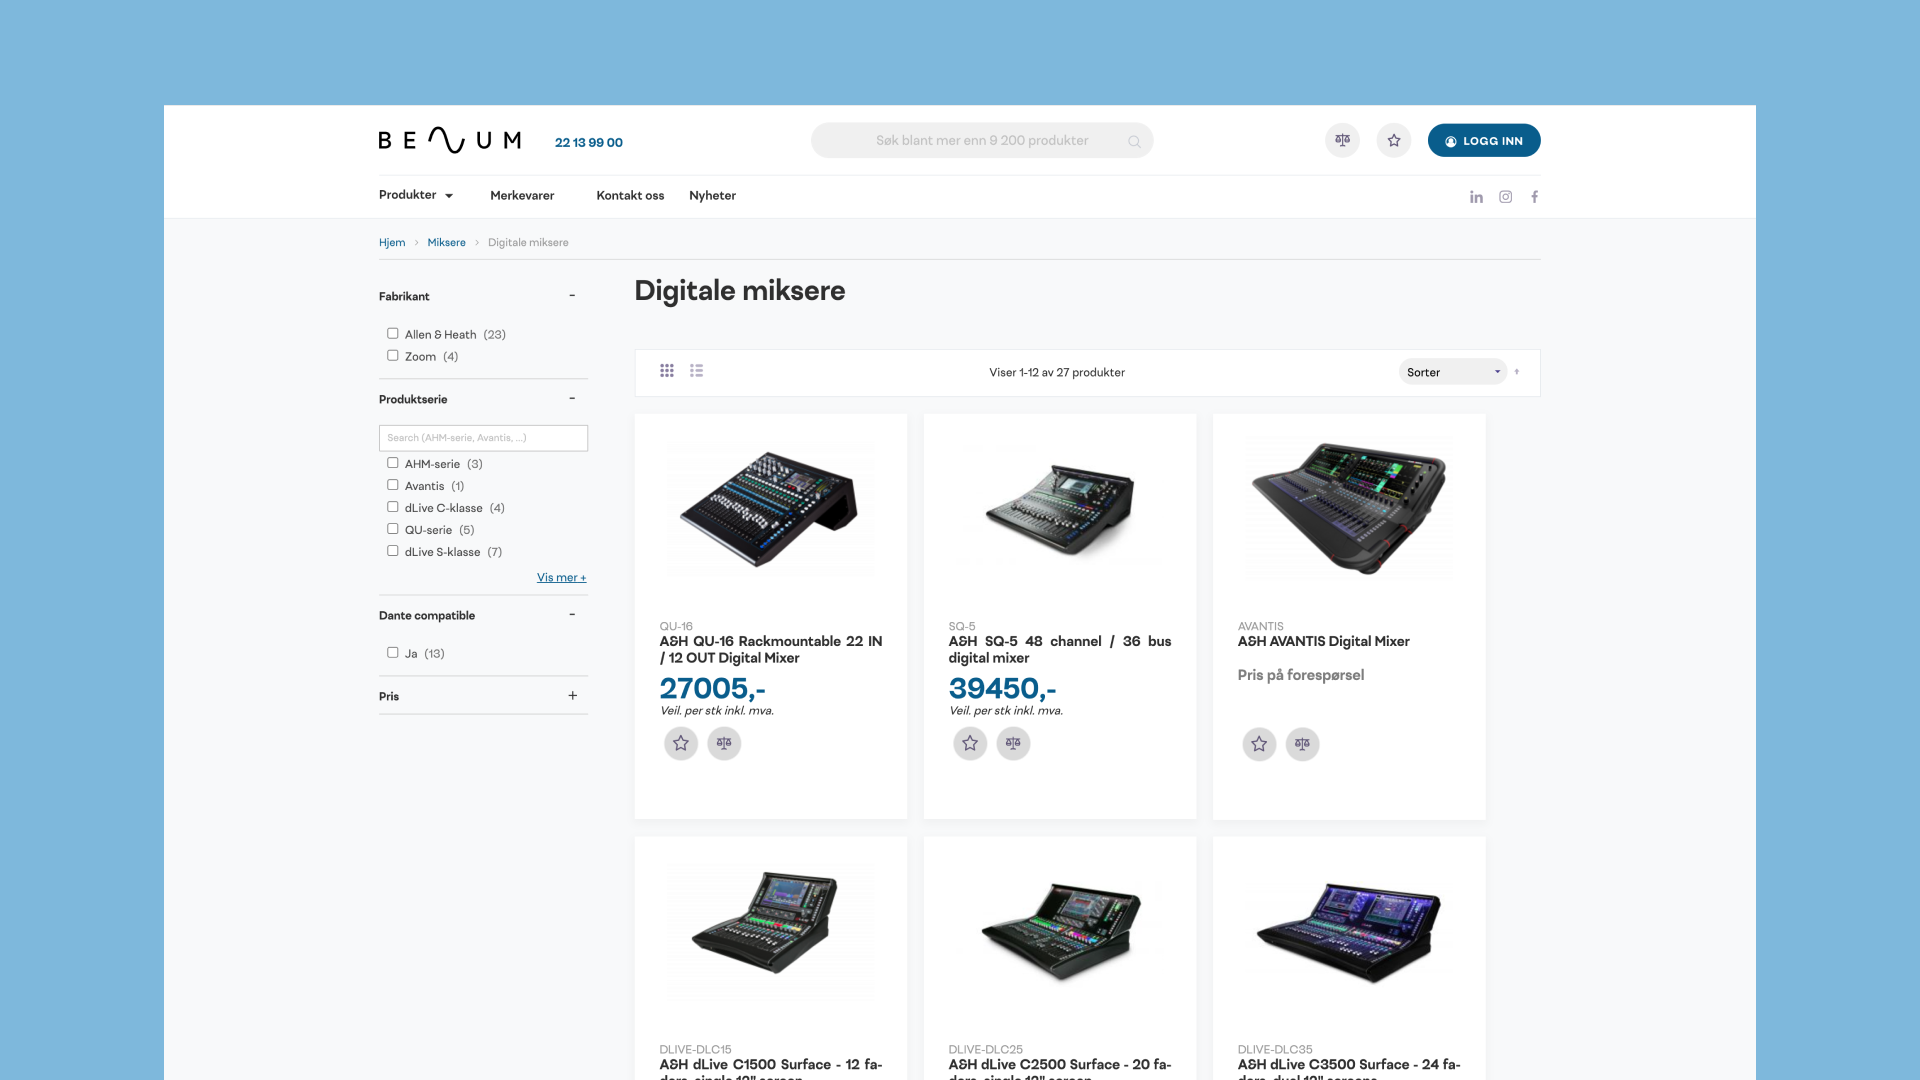Switch to grid view icon
This screenshot has height=1080, width=1920.
[x=667, y=371]
